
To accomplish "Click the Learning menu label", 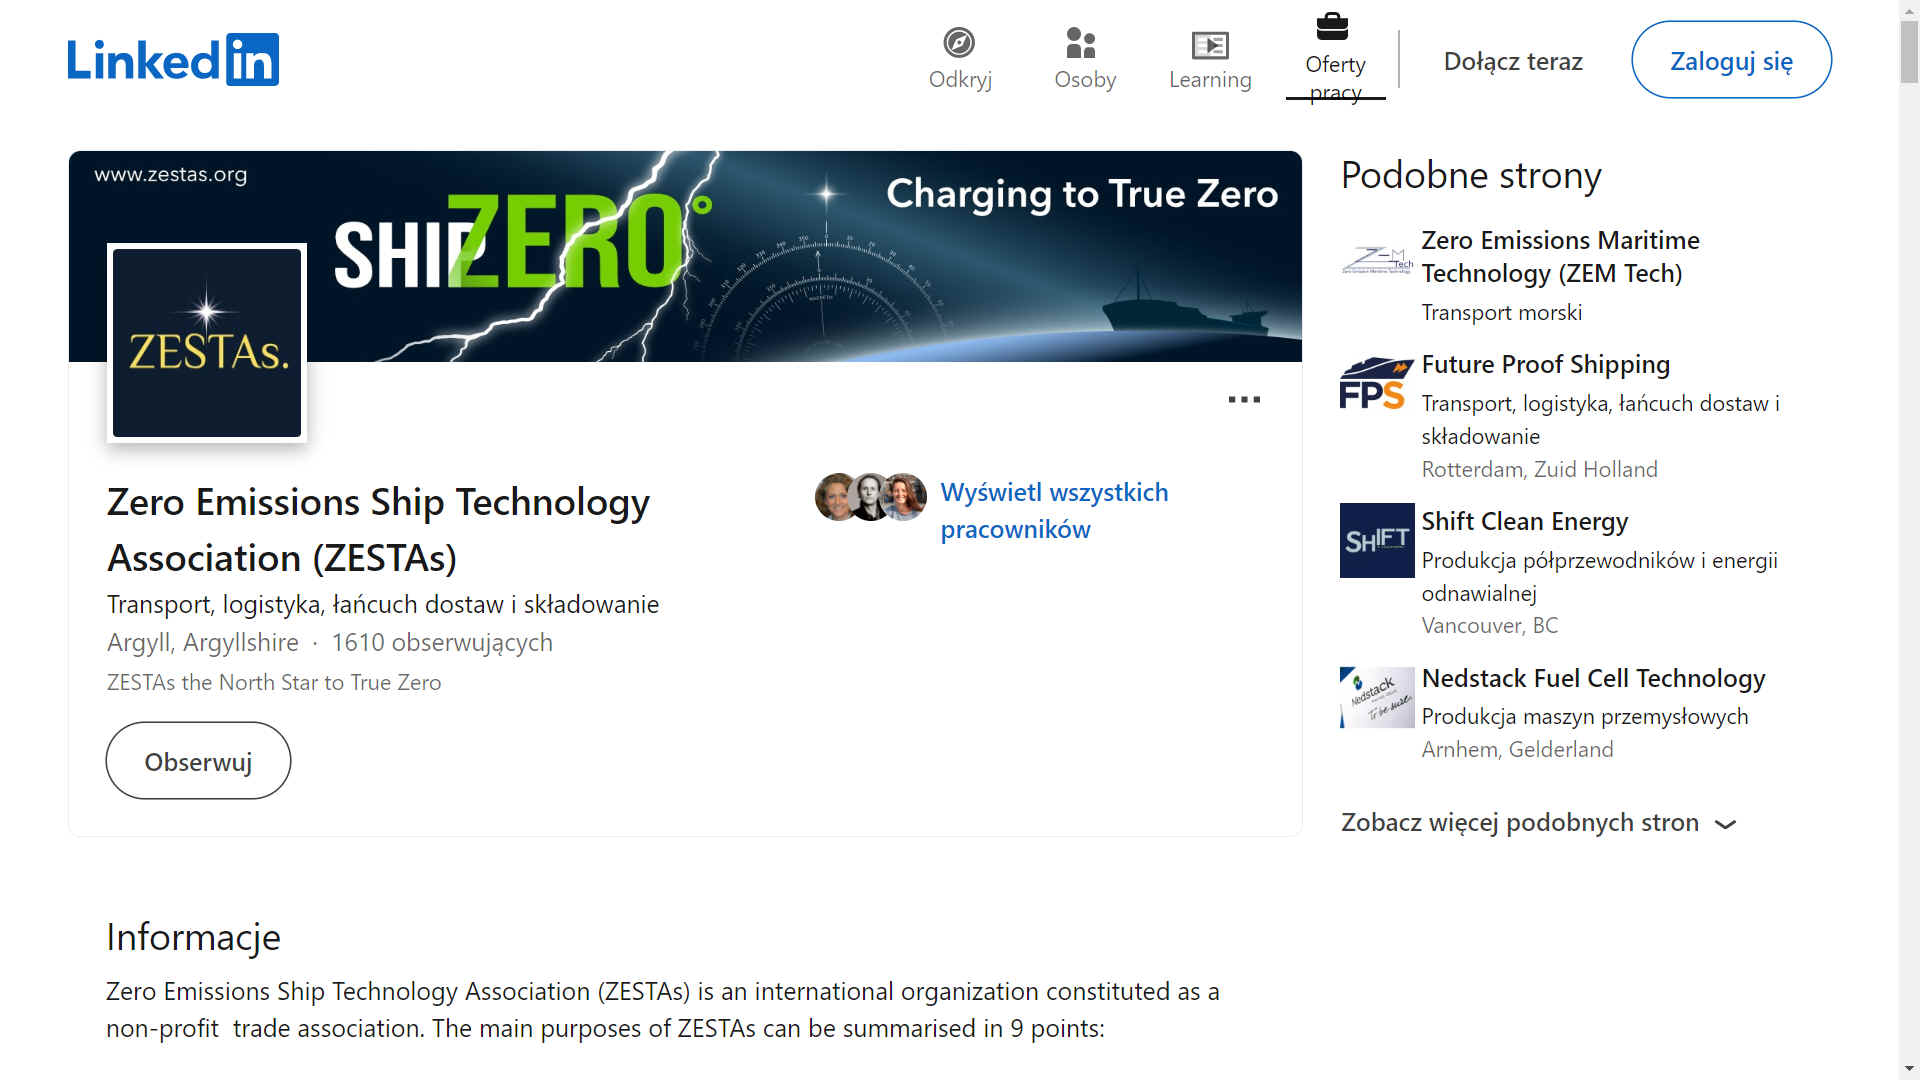I will point(1210,79).
